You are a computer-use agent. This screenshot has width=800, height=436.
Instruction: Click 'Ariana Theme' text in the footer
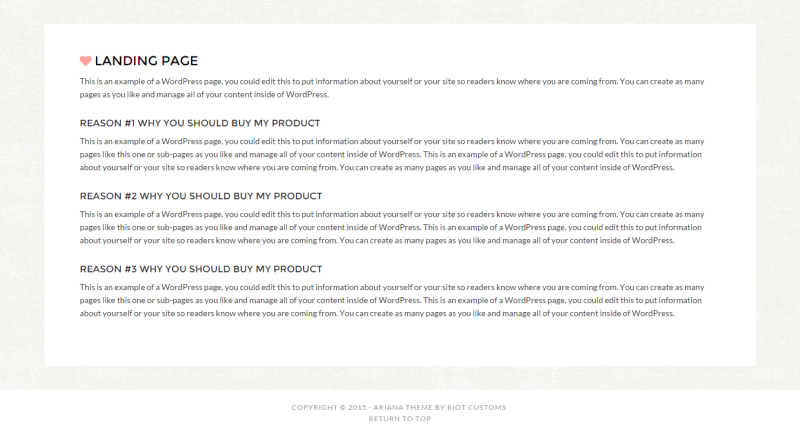tap(403, 407)
